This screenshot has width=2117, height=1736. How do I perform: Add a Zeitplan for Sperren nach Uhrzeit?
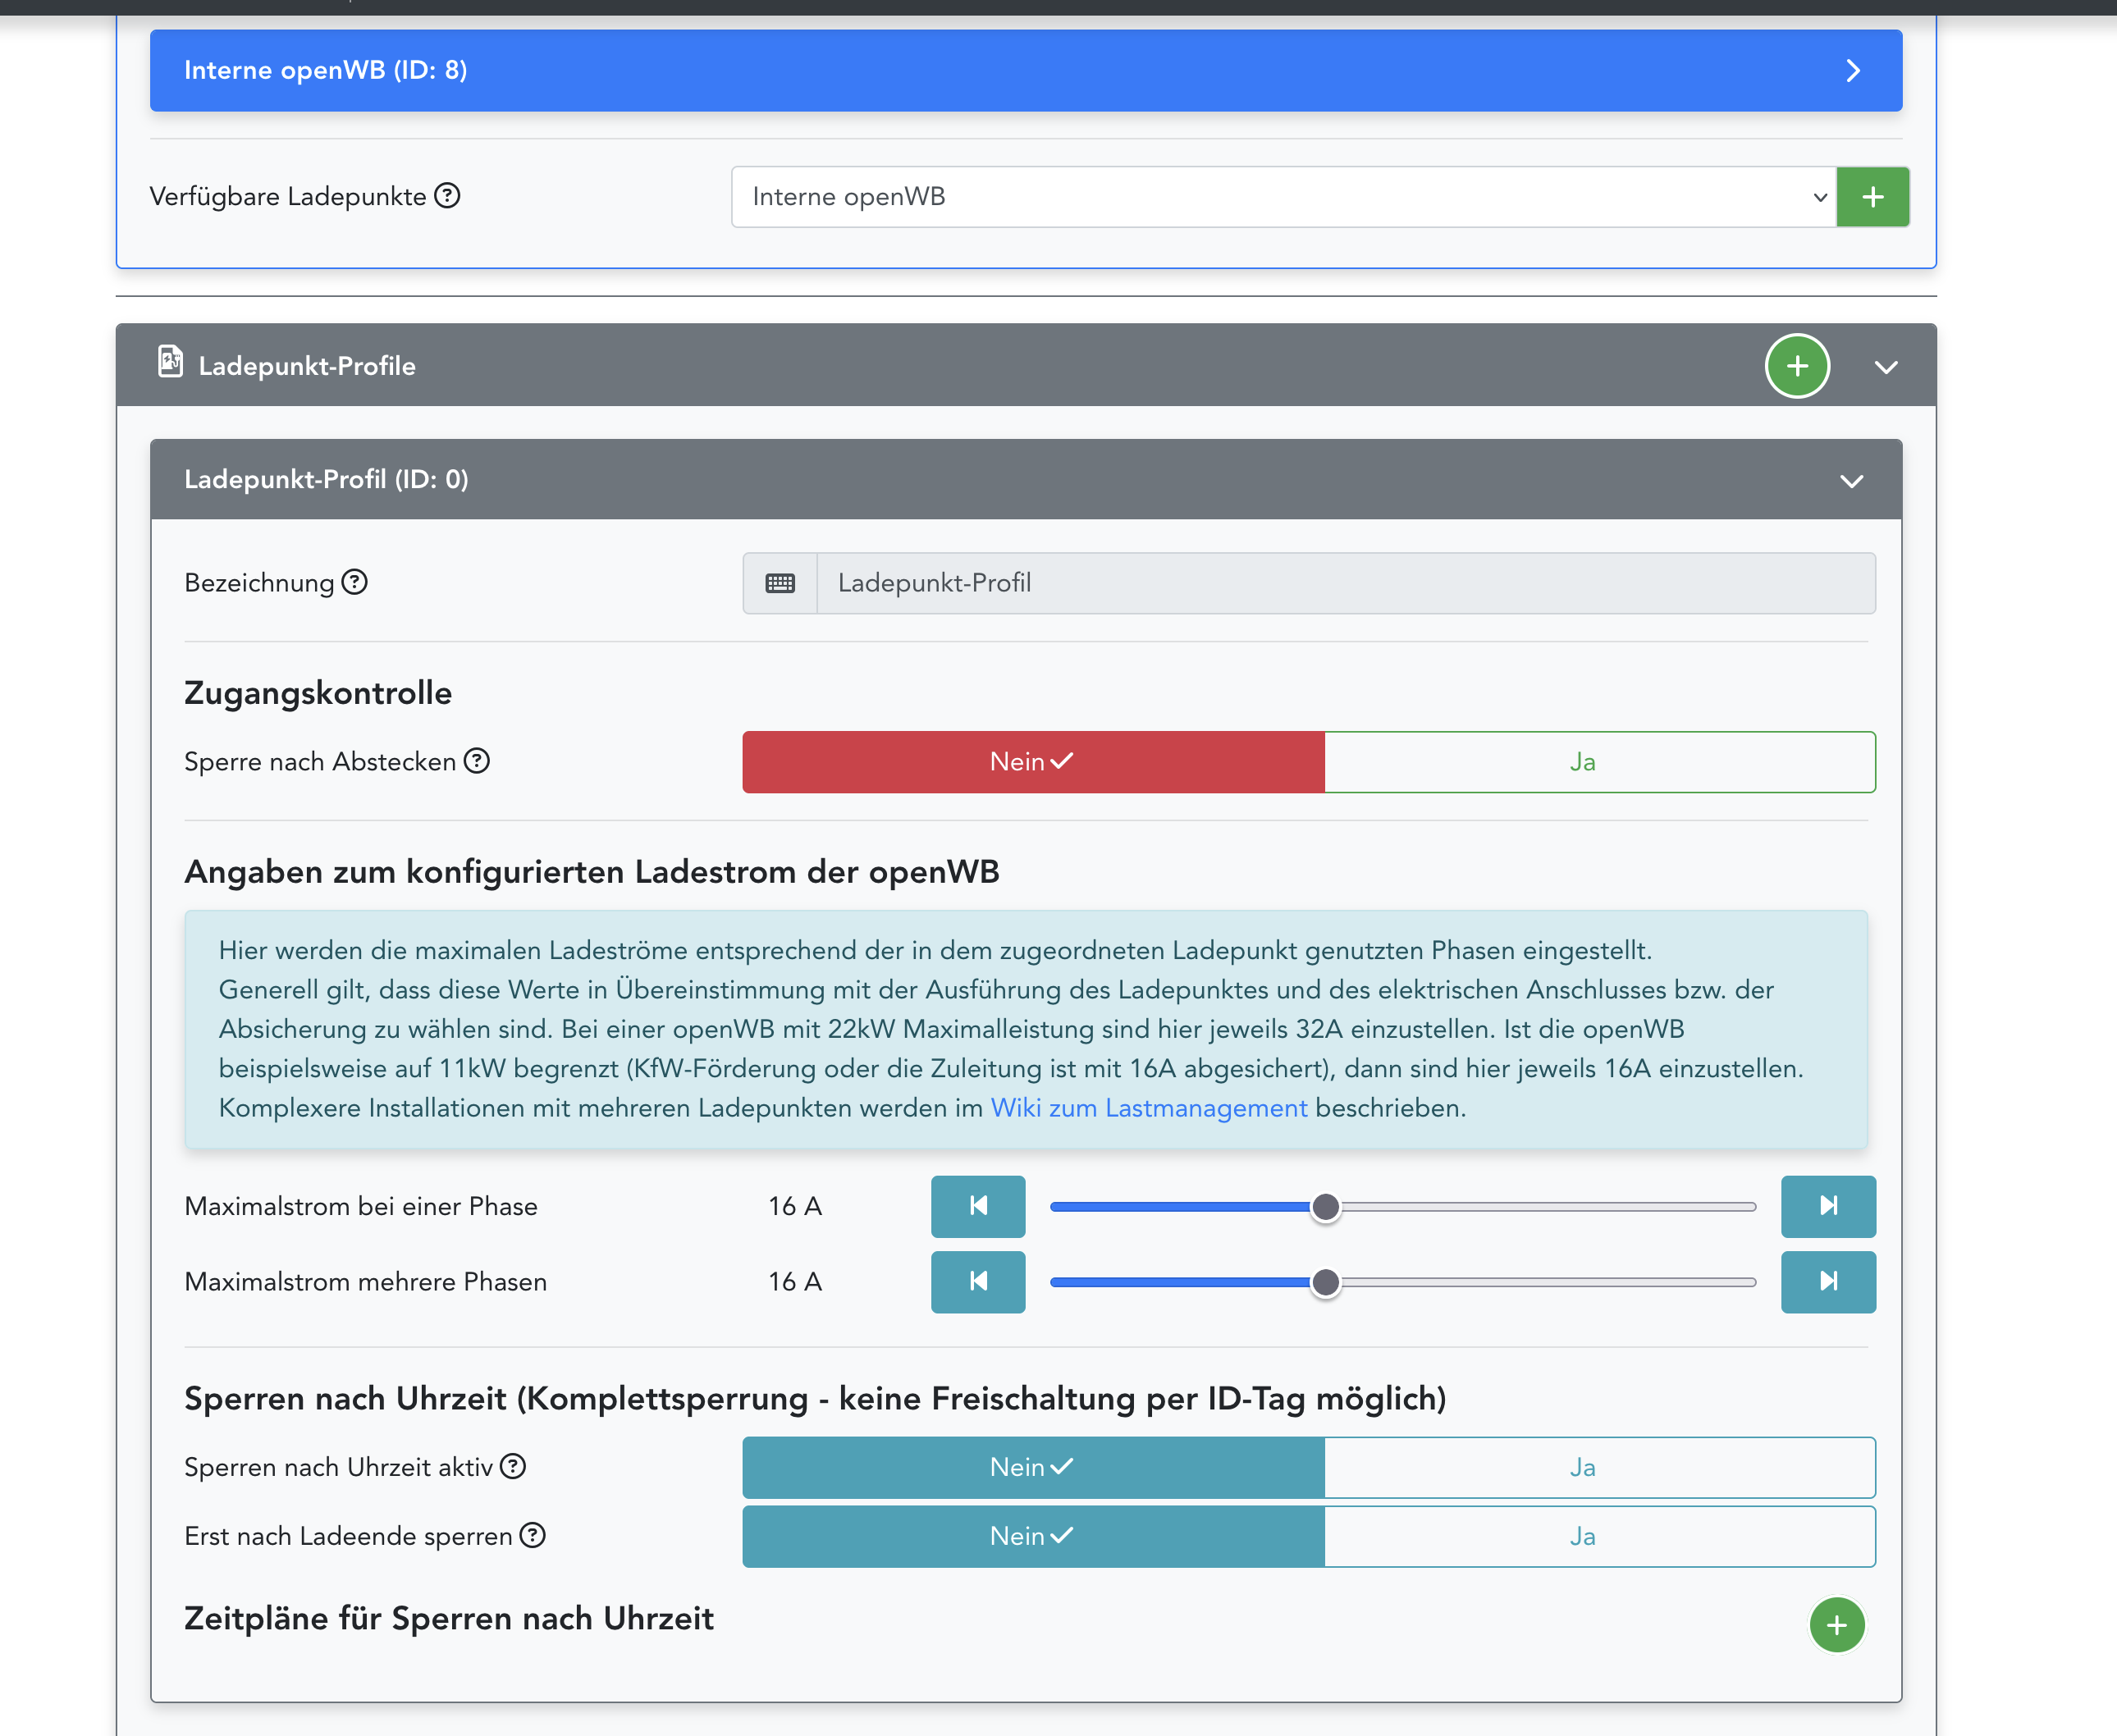tap(1836, 1625)
